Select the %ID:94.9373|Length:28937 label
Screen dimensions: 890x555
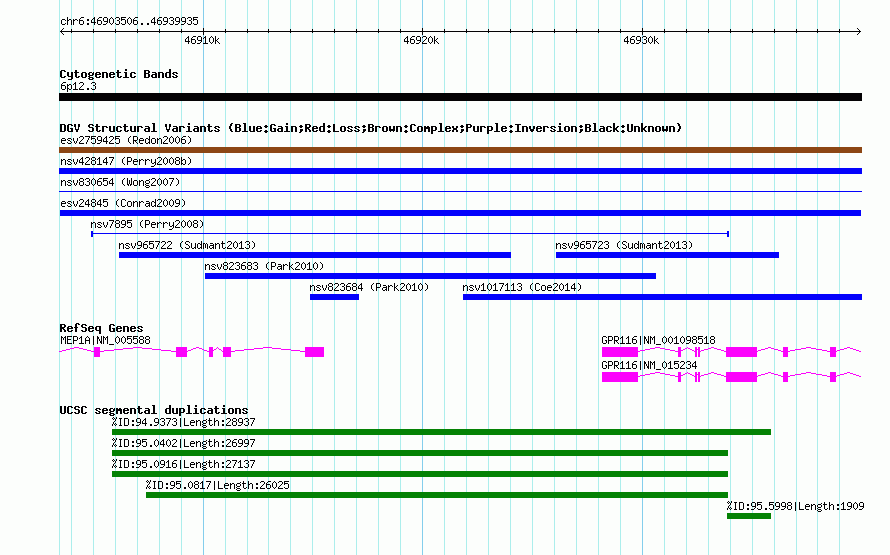coord(183,422)
